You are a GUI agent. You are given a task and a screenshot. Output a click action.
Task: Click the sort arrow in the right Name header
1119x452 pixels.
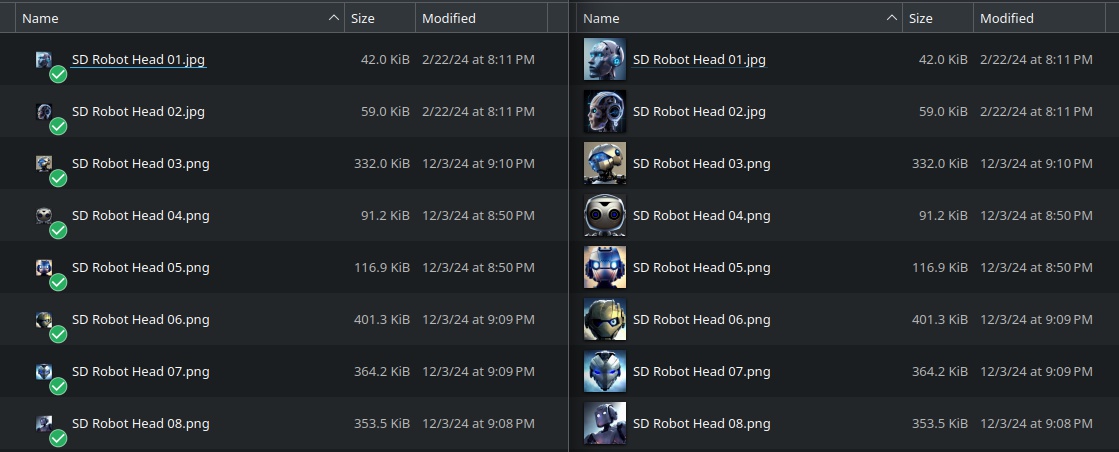coord(891,19)
